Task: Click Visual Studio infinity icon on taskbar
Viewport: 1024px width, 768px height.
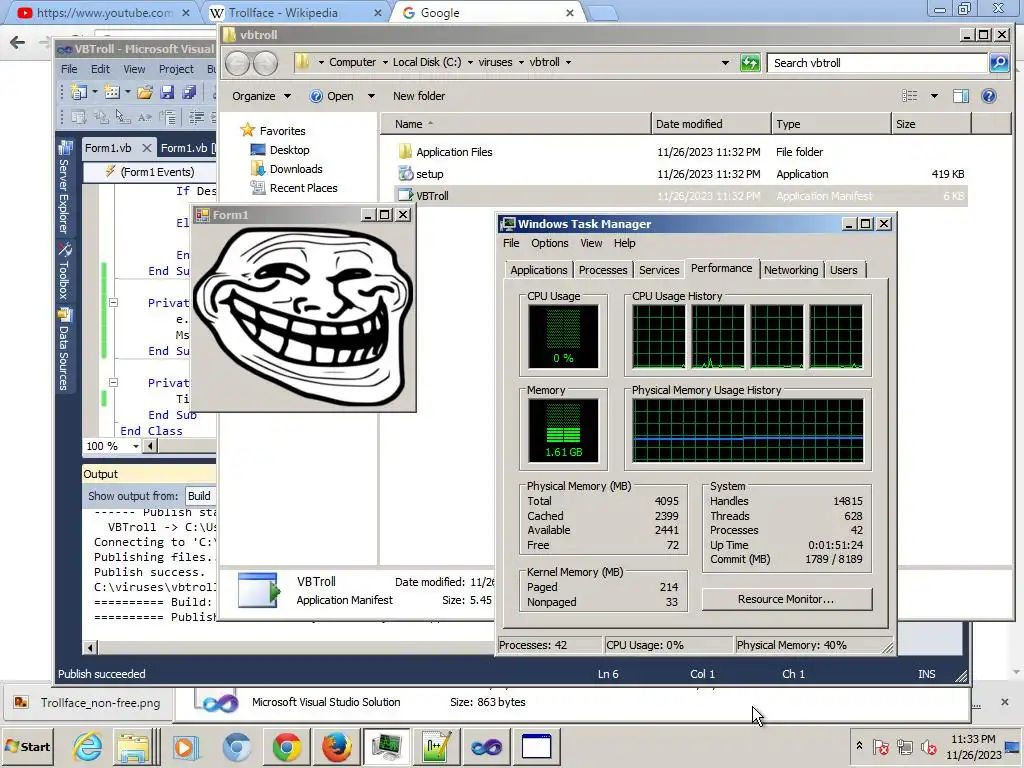Action: 487,746
